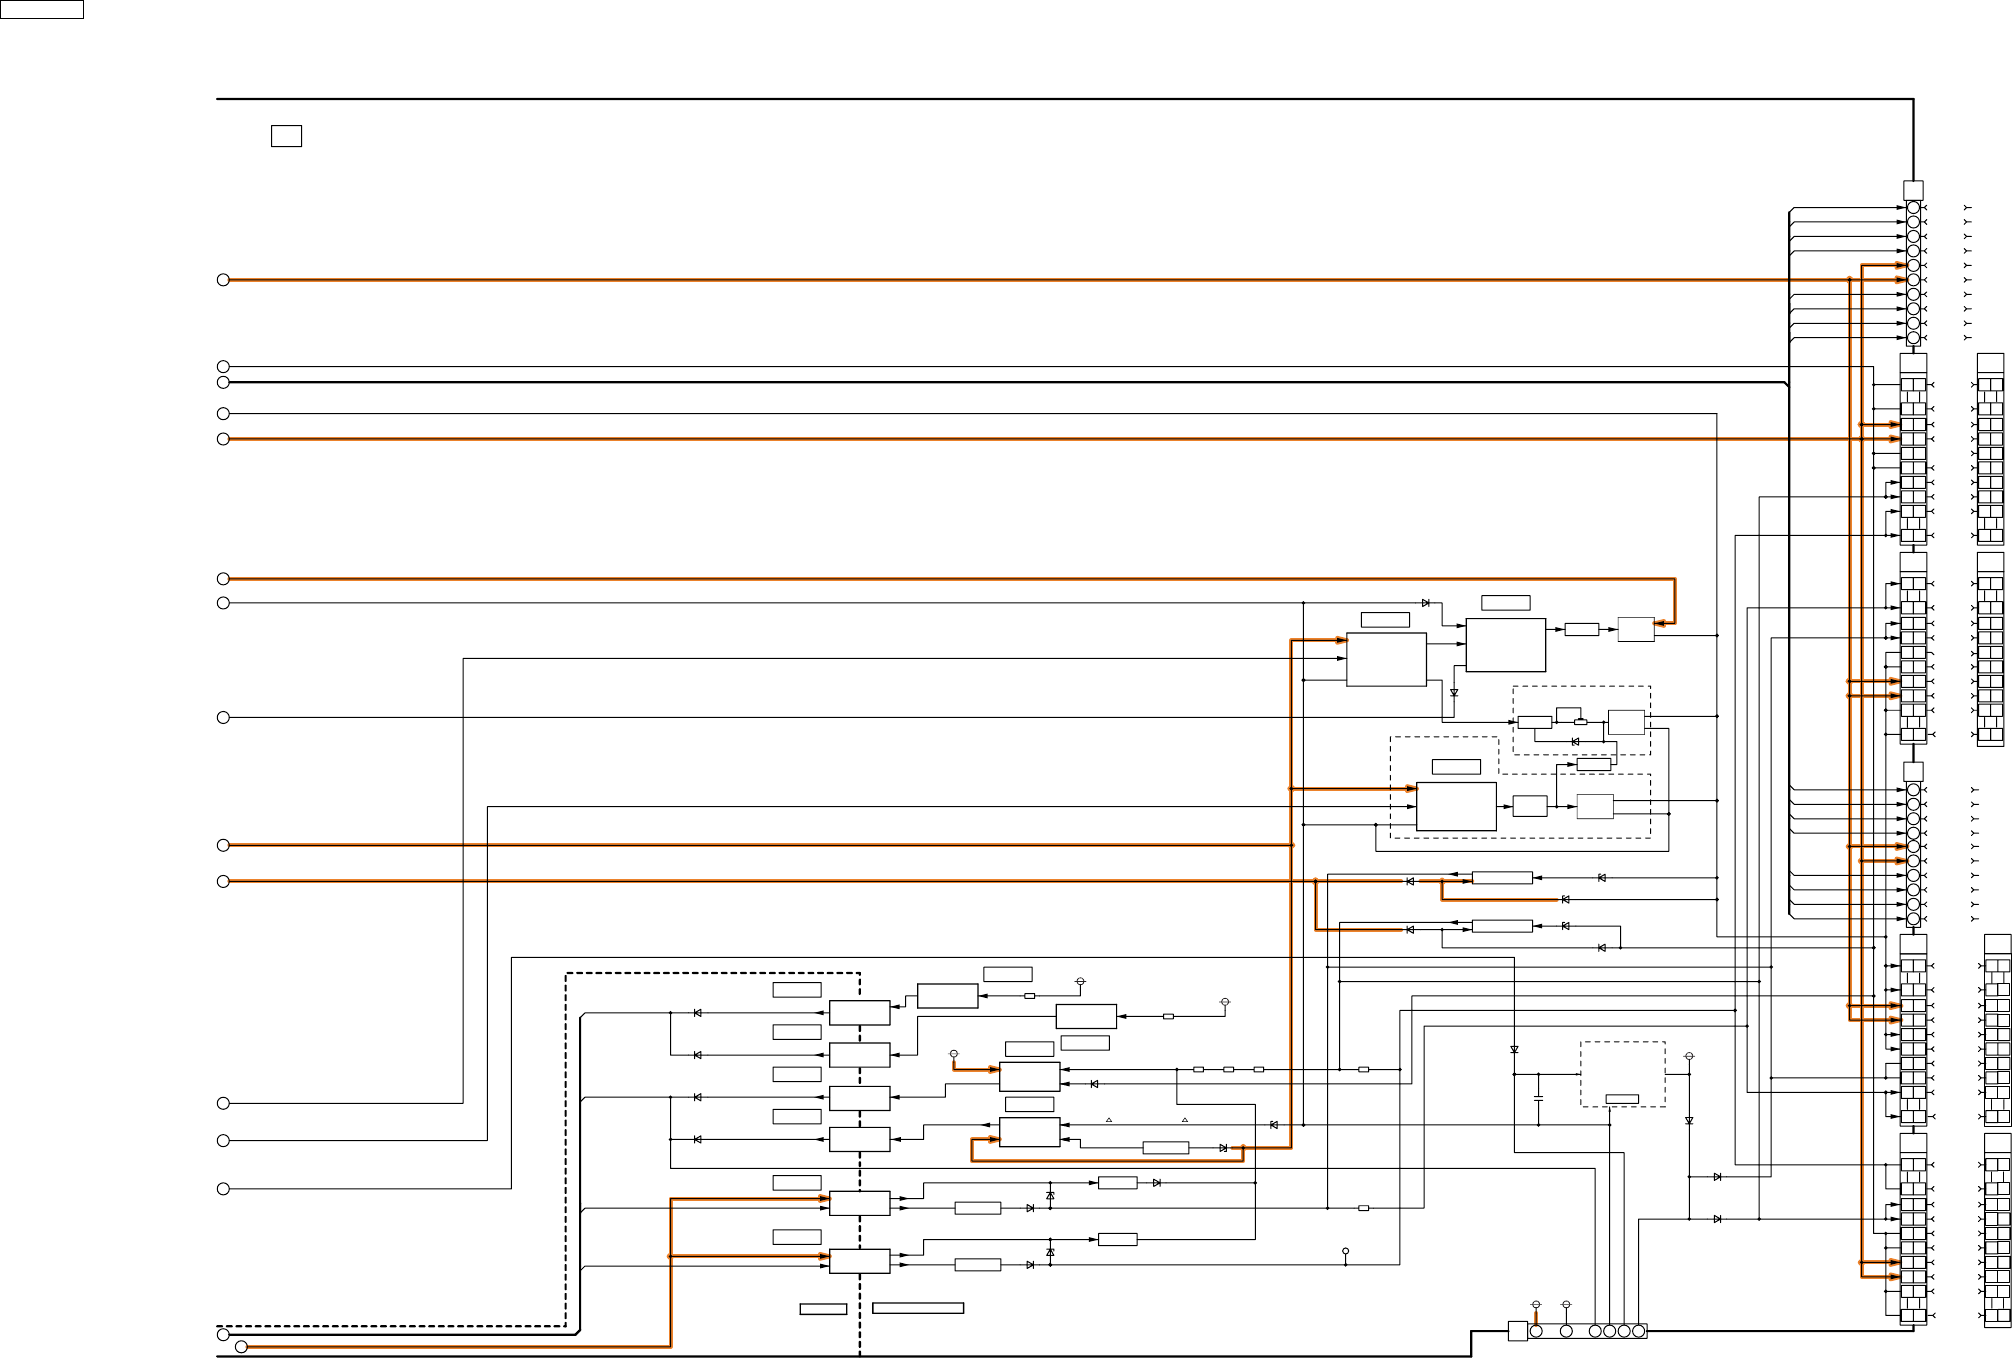The width and height of the screenshot is (2012, 1358).
Task: Click the short label box left of the long one
Action: [823, 1308]
